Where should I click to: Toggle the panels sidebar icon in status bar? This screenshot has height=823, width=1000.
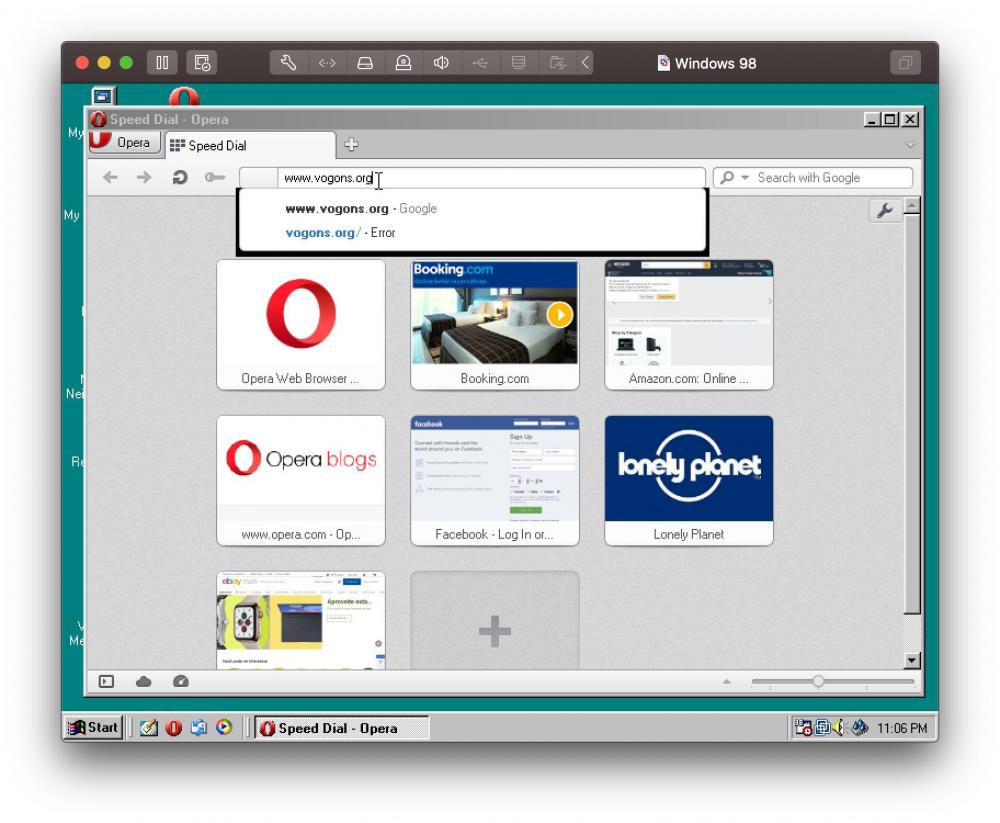106,681
